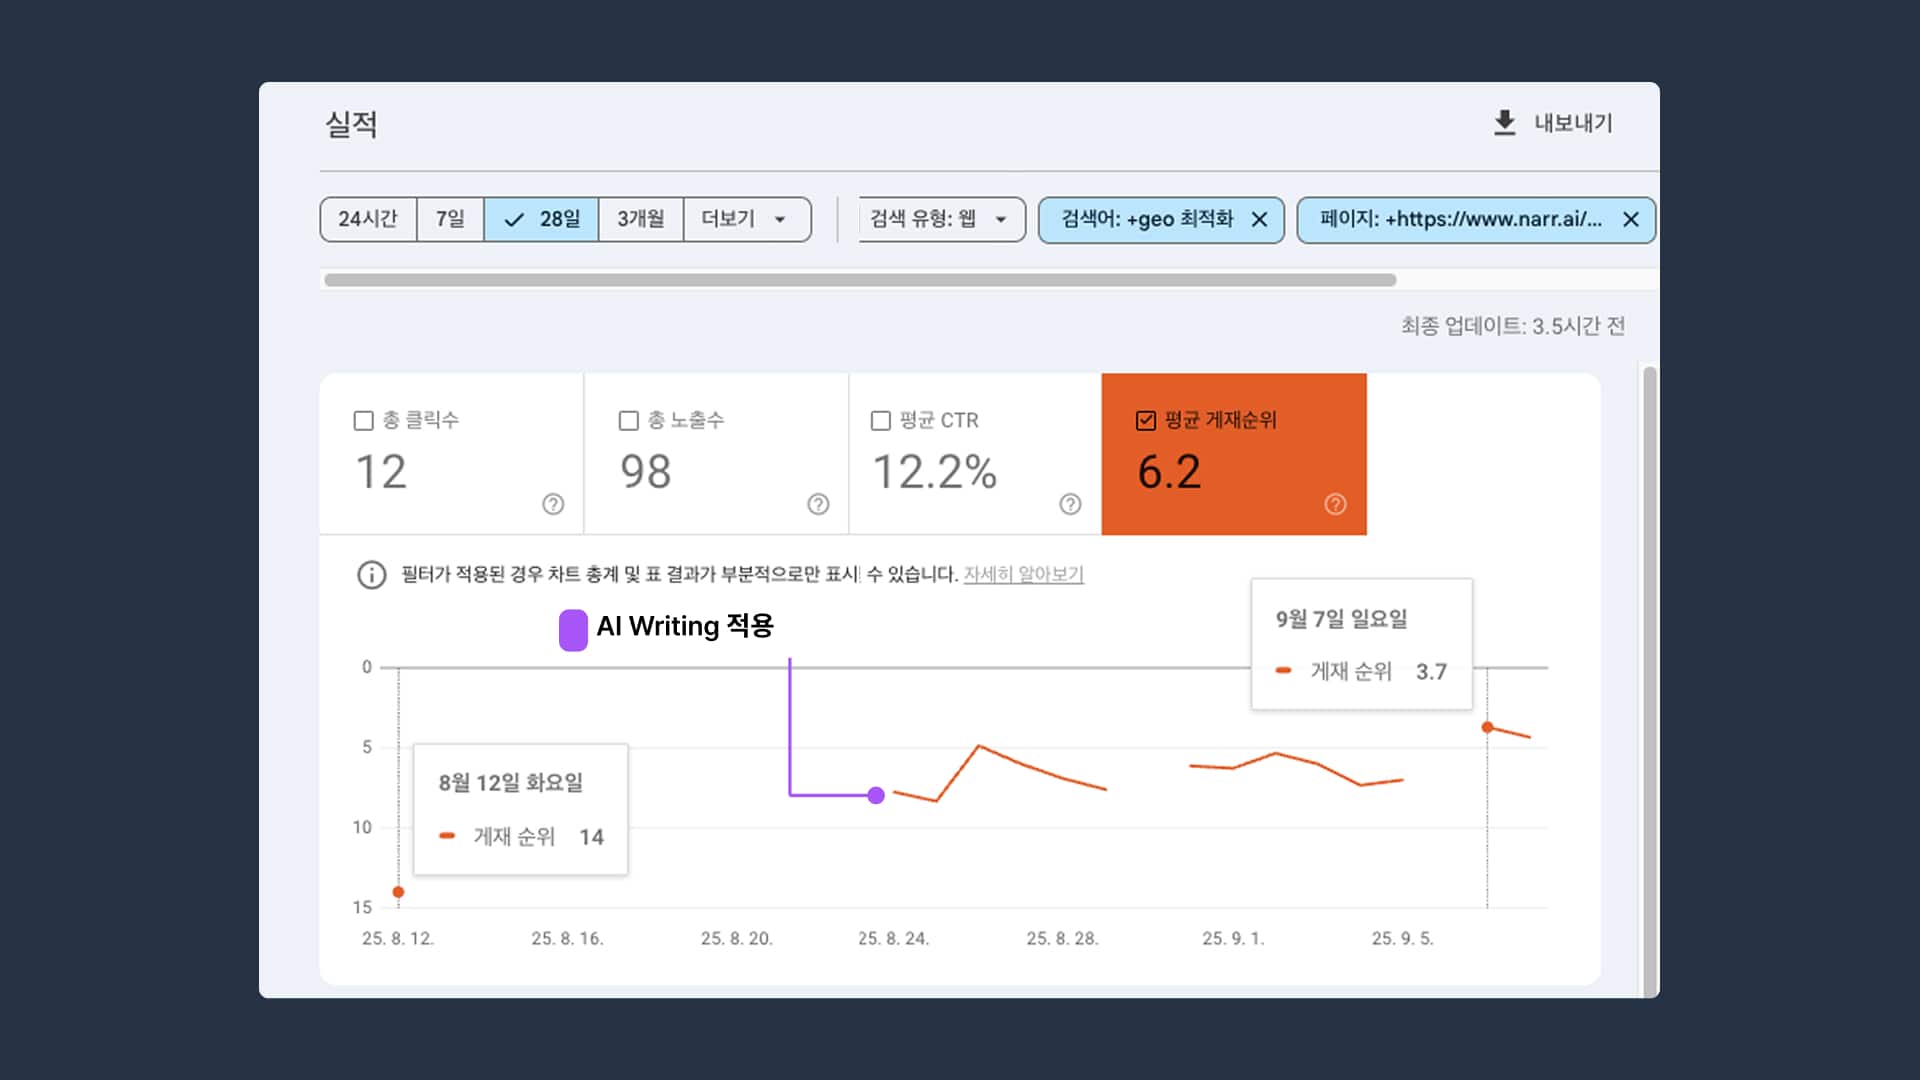Open help icon on 총 클릭수 card

point(553,504)
